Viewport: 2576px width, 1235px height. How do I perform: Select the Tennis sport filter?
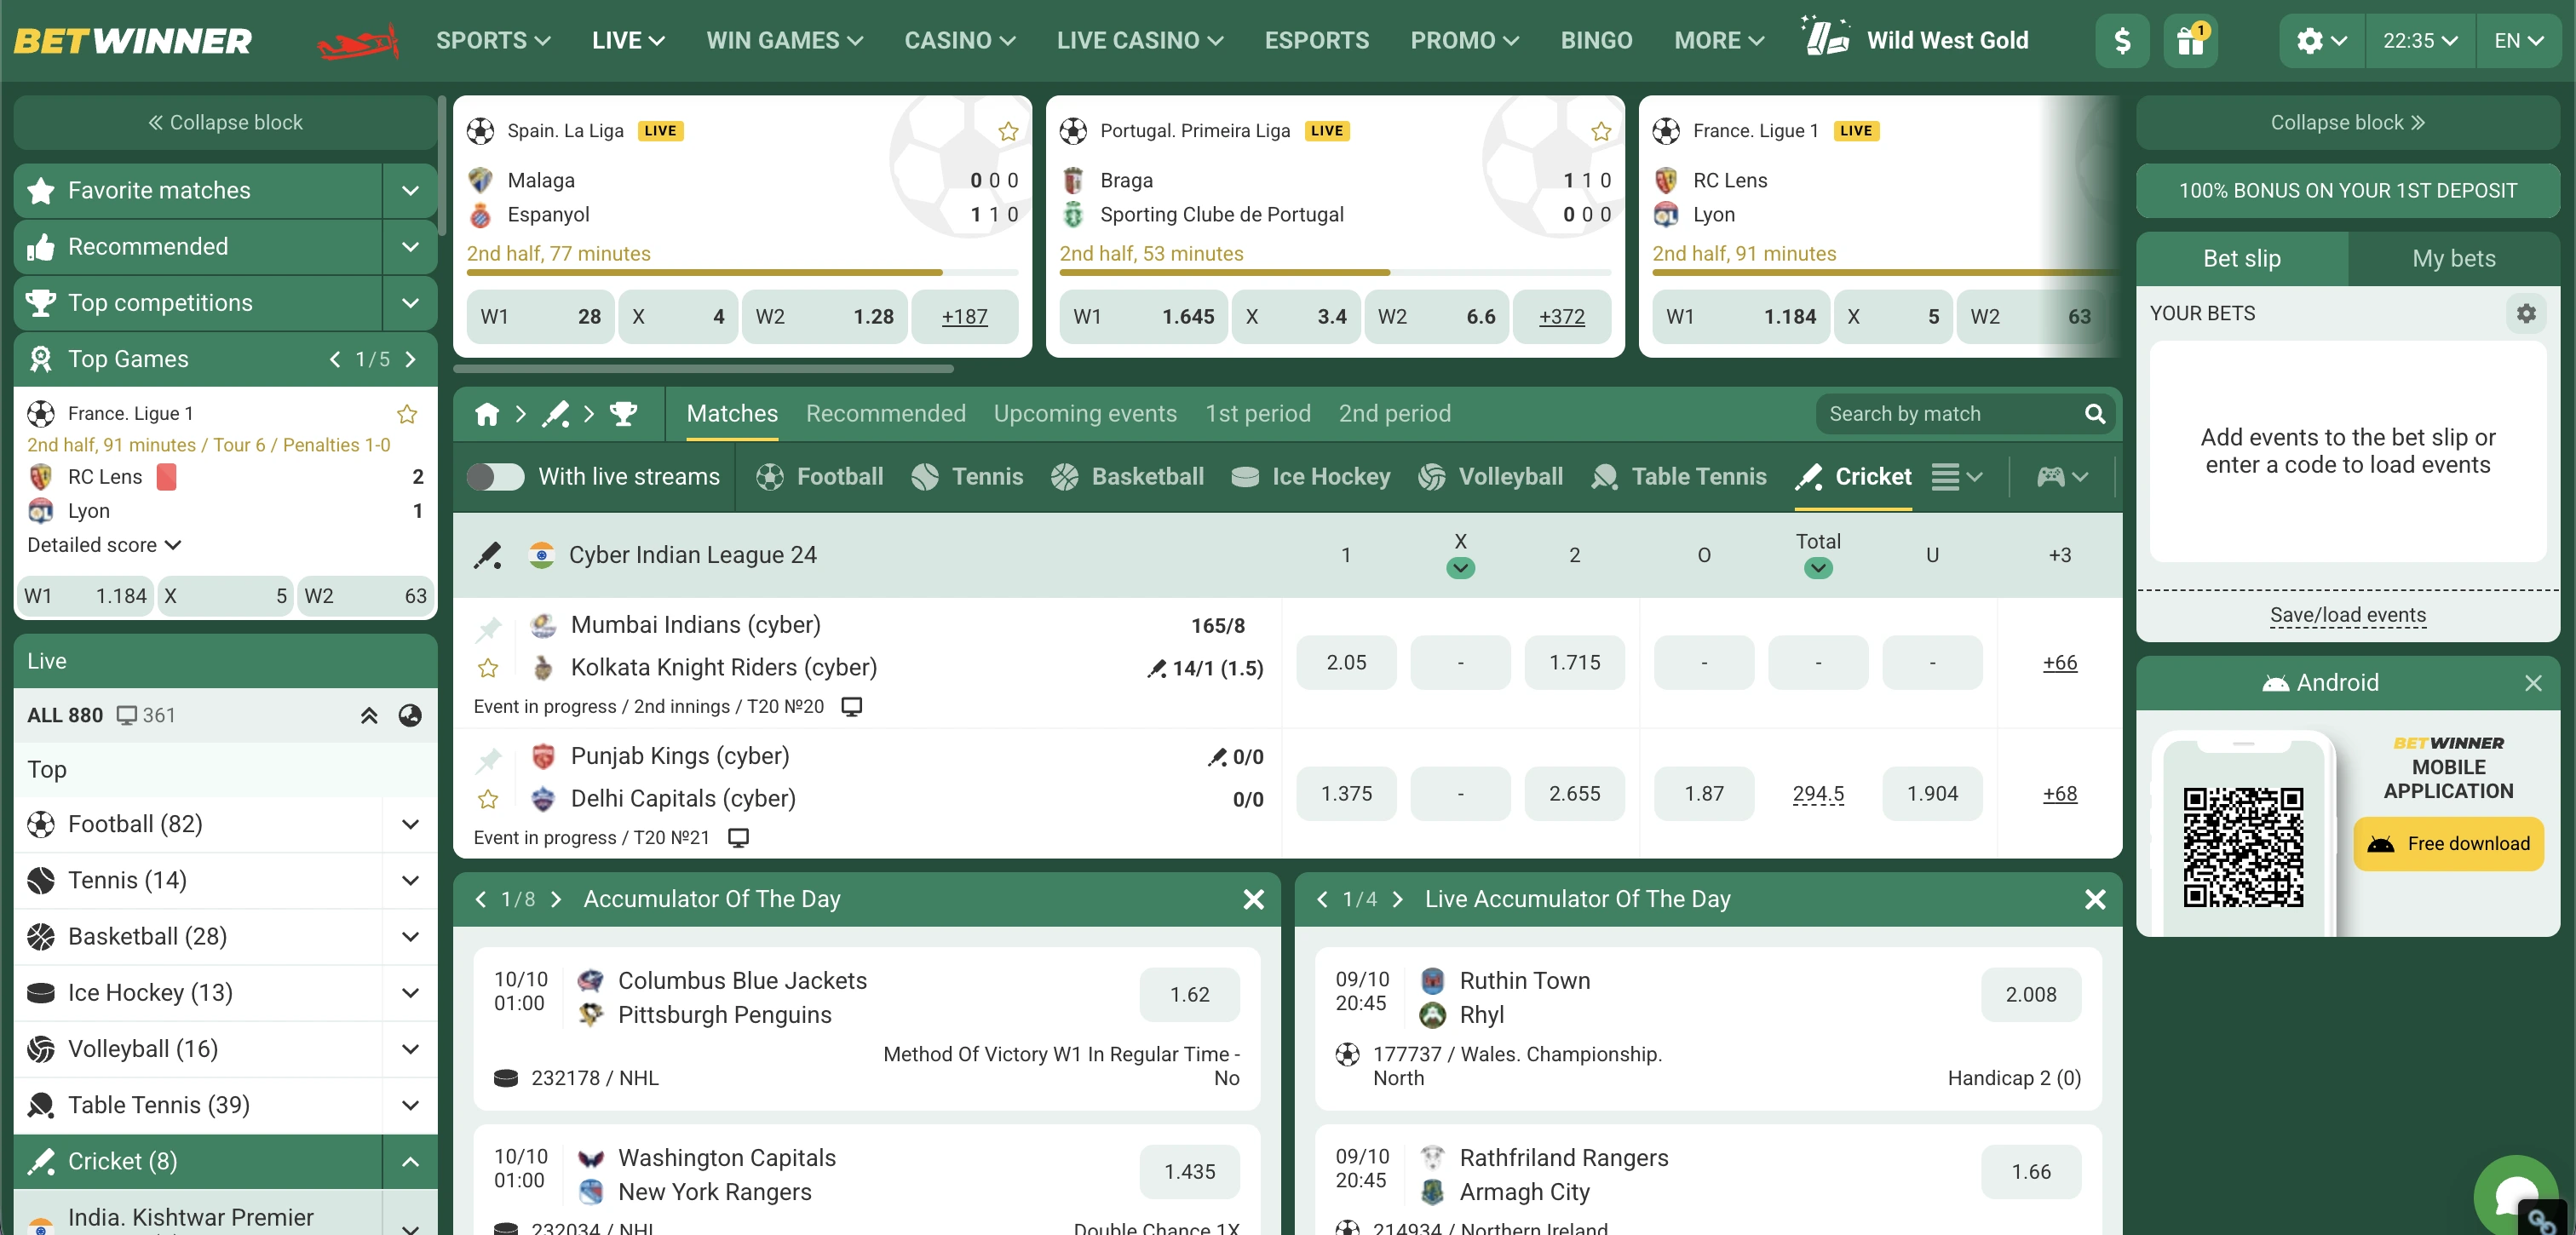(967, 477)
